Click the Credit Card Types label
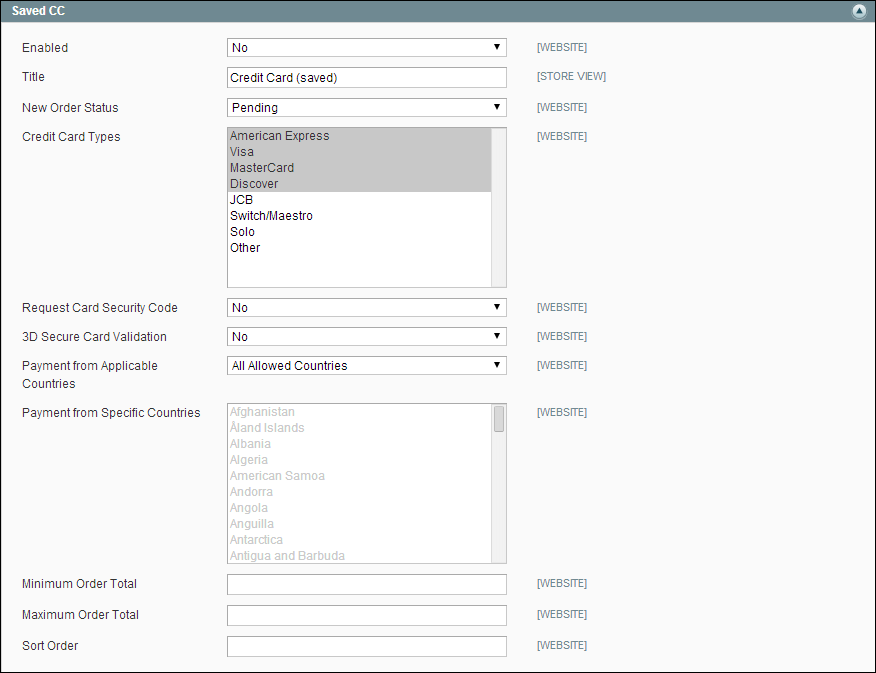Viewport: 876px width, 673px height. click(x=71, y=137)
